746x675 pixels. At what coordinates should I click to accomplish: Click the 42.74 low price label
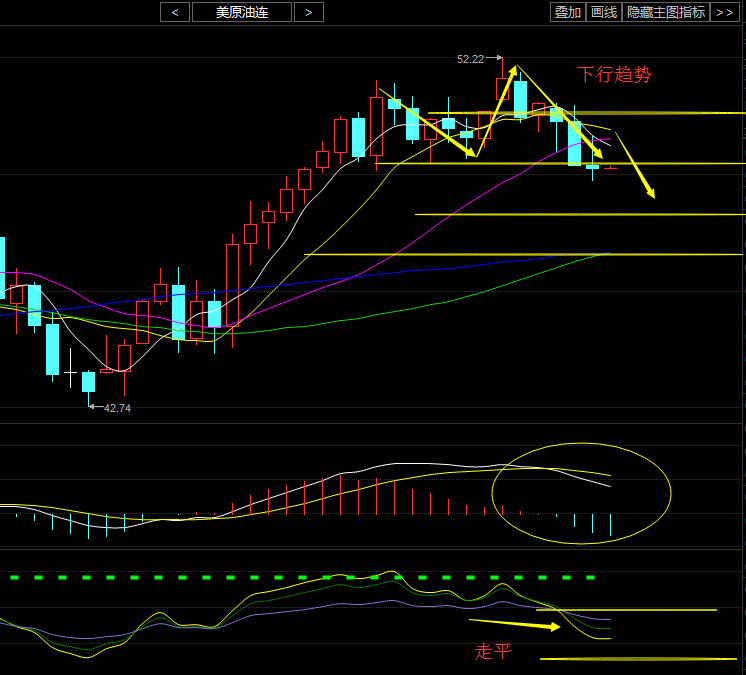117,408
